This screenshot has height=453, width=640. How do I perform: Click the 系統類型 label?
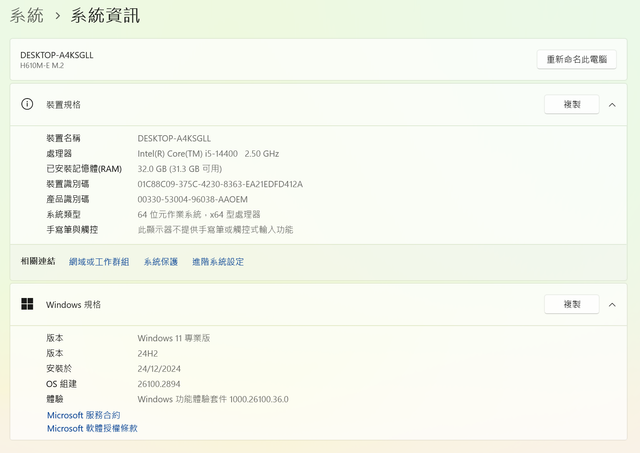tap(63, 215)
